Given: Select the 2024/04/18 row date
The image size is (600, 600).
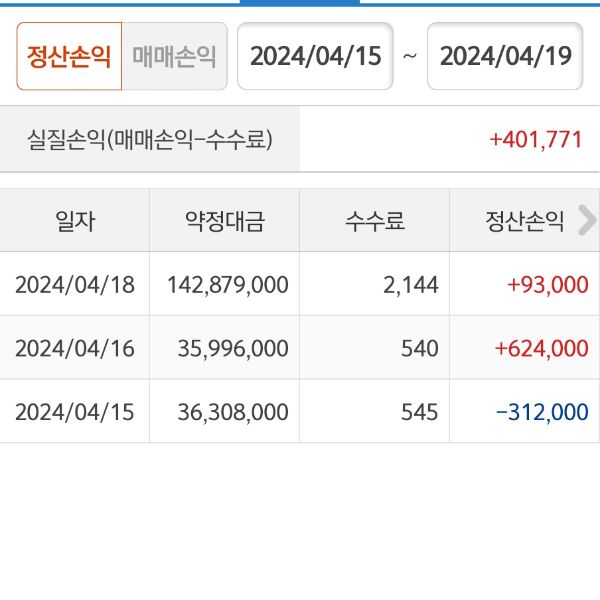Looking at the screenshot, I should coord(75,284).
